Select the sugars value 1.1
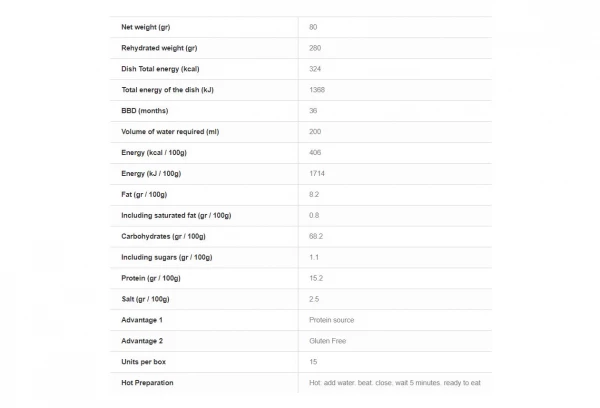The image size is (600, 408). tap(315, 257)
